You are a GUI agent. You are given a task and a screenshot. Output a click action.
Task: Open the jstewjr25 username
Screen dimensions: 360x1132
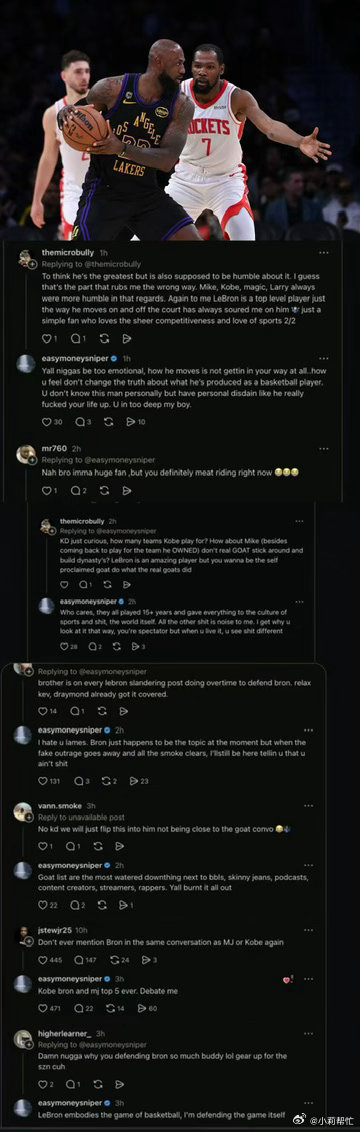pos(56,931)
